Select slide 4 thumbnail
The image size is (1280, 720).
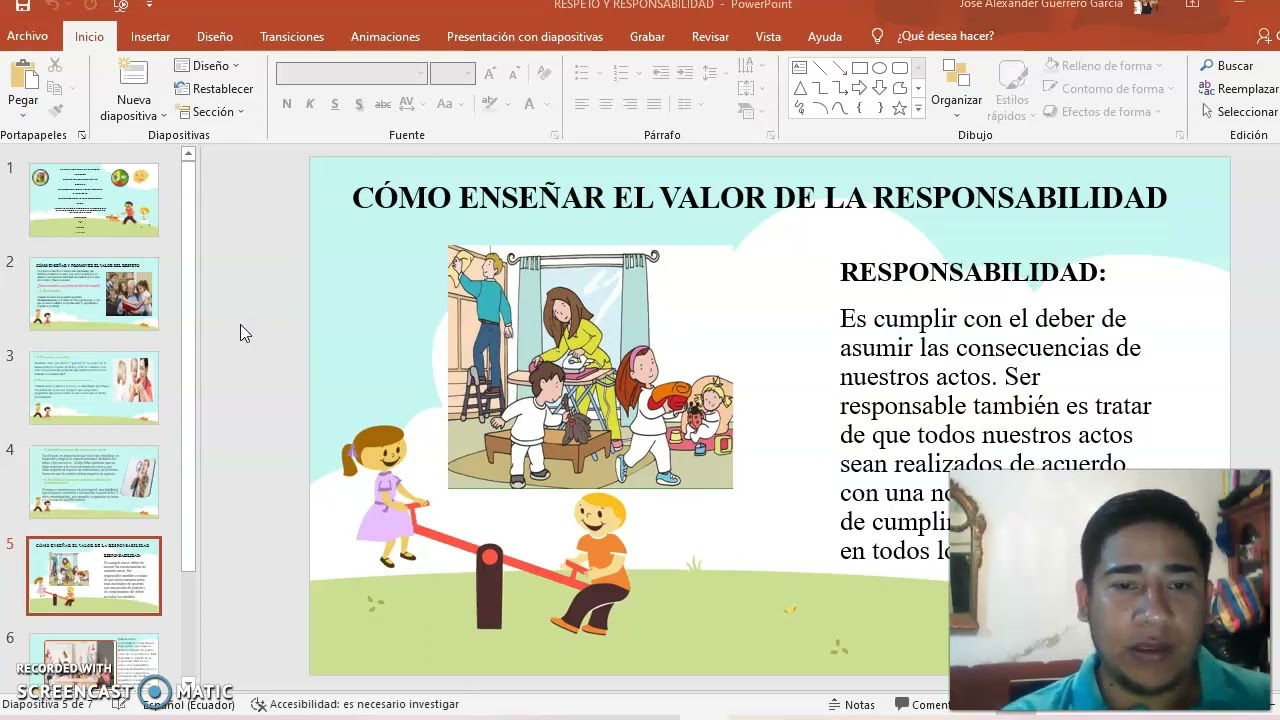(x=94, y=481)
